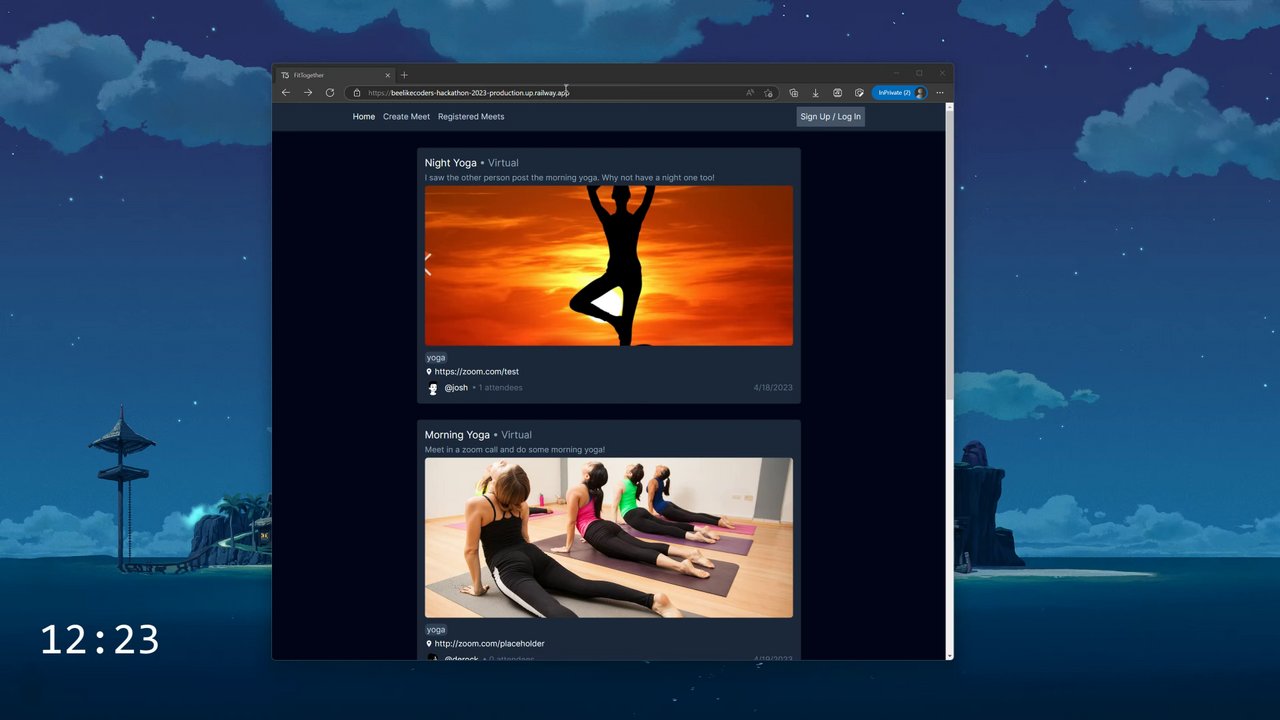The height and width of the screenshot is (720, 1280).
Task: Maximize the browser window
Action: (x=919, y=74)
